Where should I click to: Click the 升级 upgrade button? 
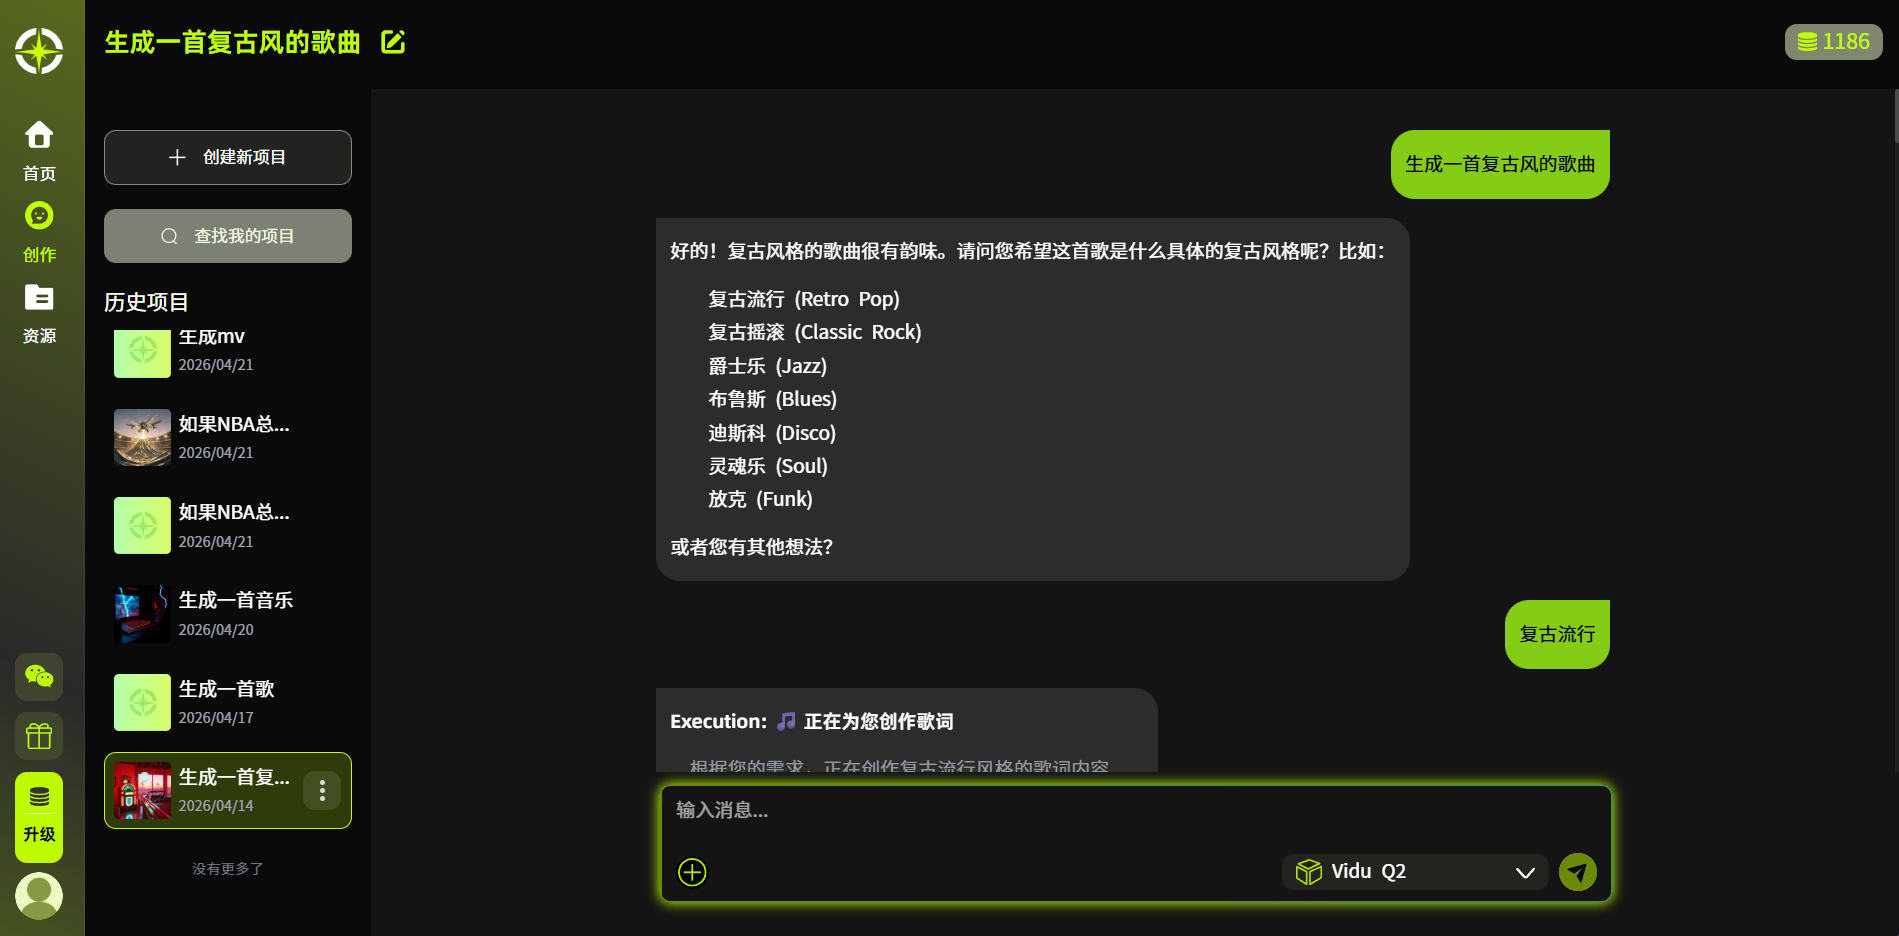39,817
